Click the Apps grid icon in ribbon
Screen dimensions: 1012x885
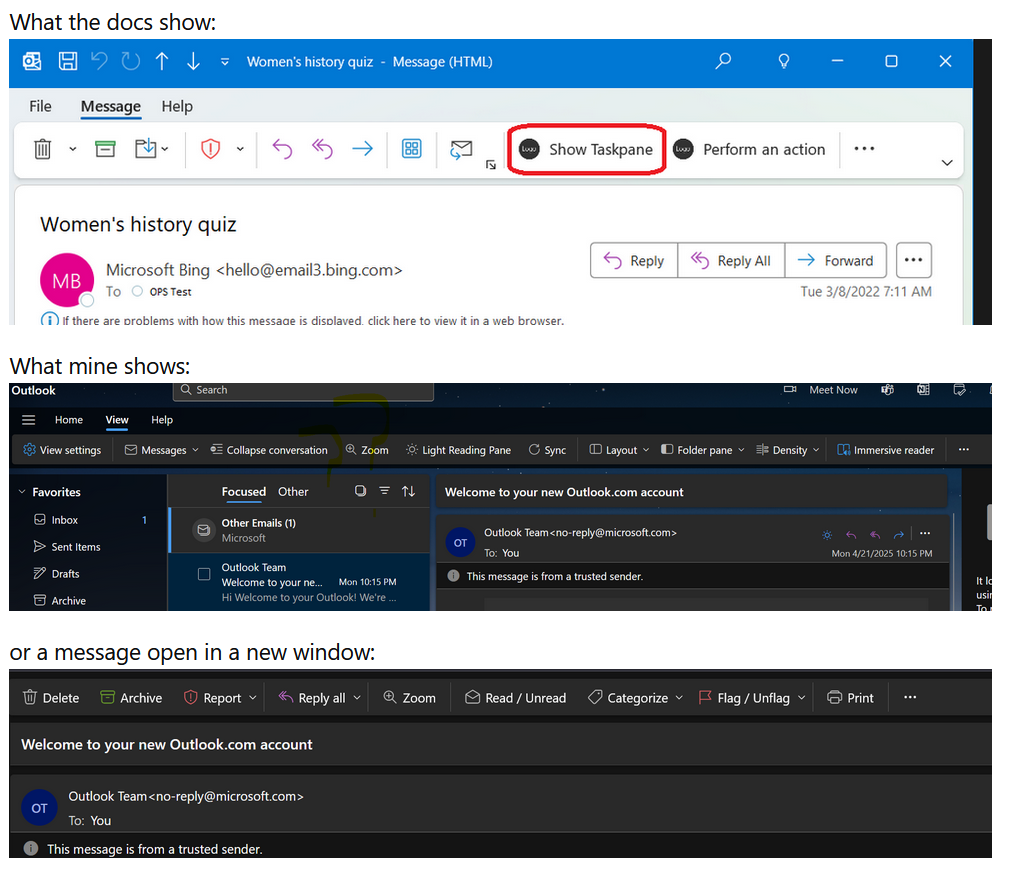[x=412, y=149]
